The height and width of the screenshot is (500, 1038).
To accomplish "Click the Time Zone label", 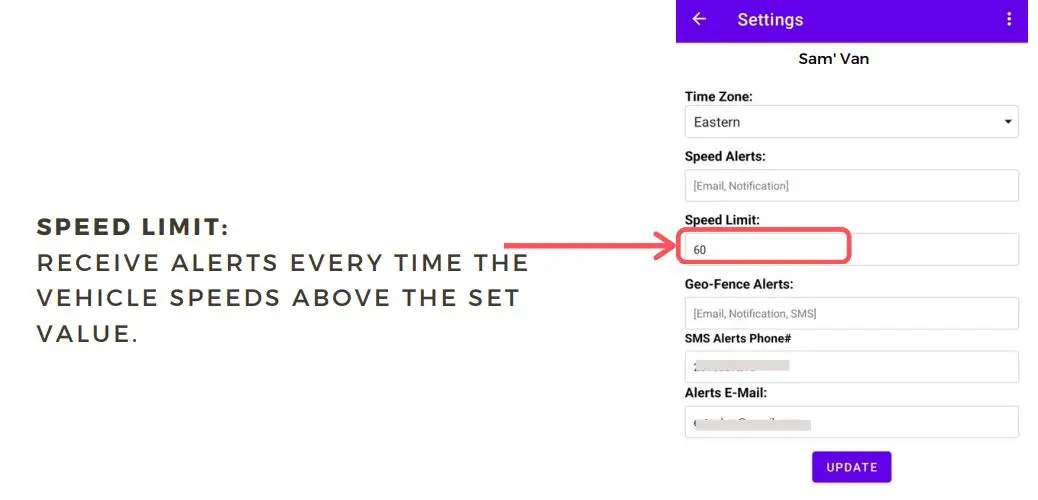I will [x=718, y=97].
